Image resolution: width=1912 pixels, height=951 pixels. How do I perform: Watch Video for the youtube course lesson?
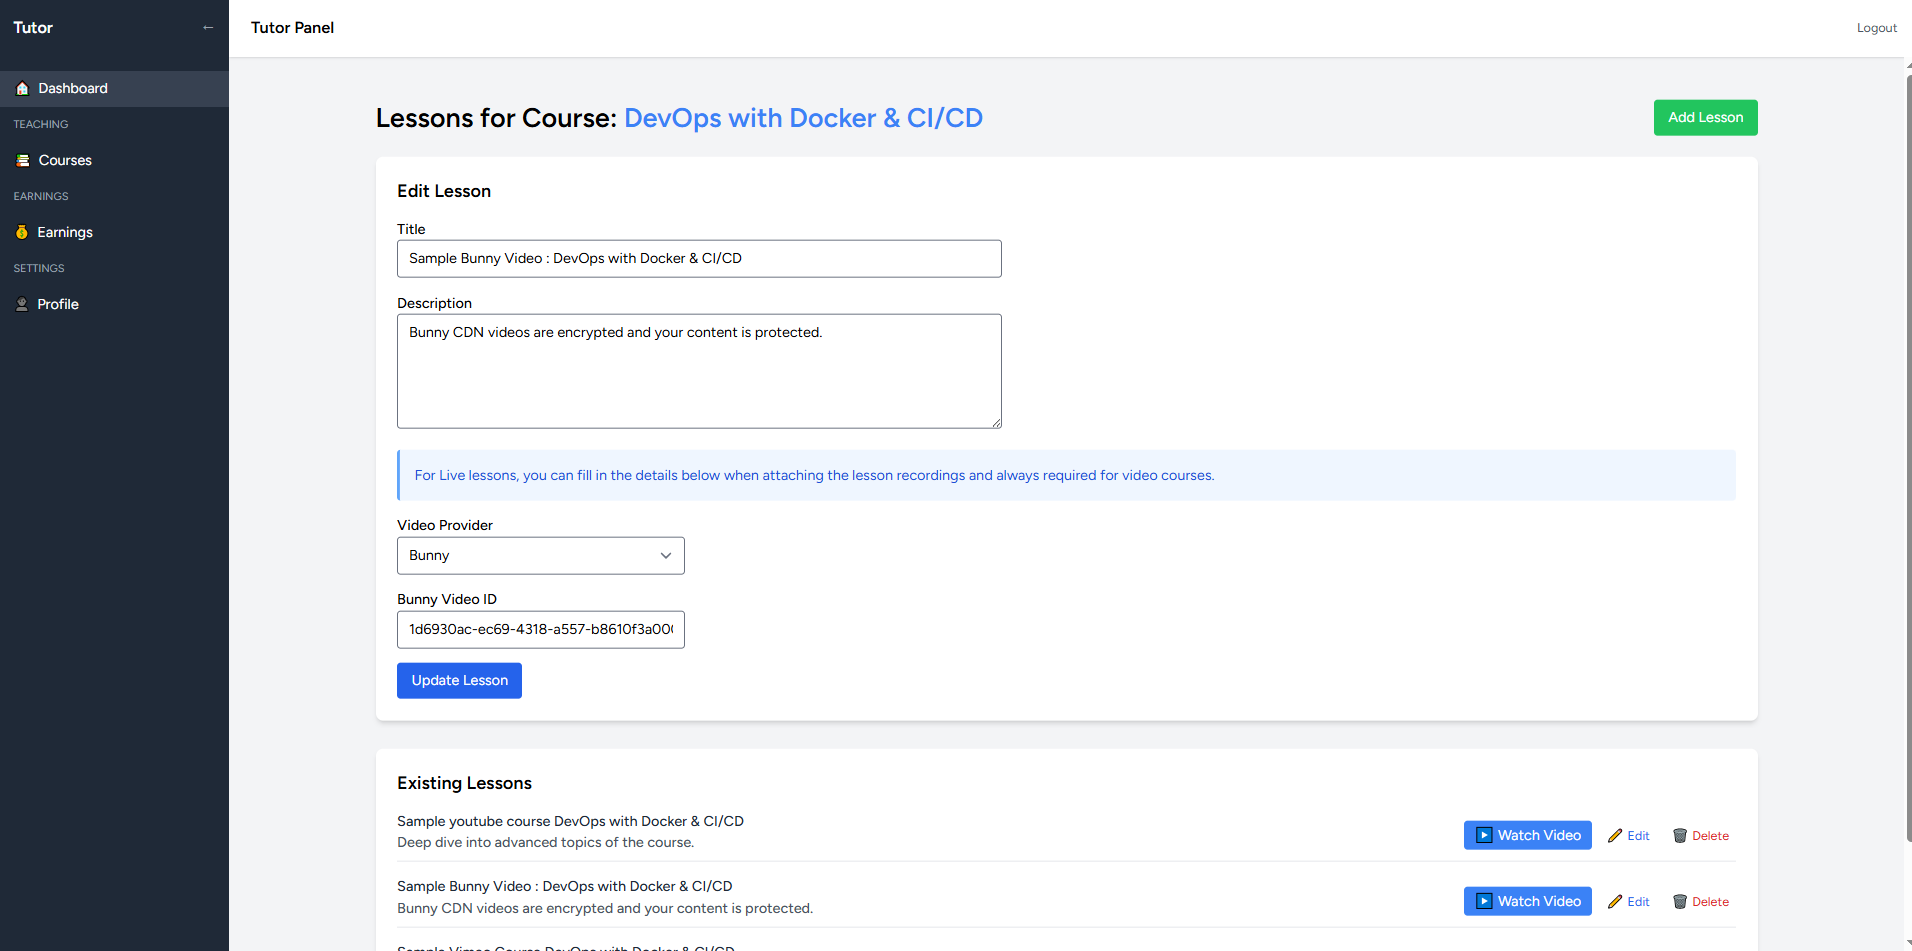(x=1527, y=836)
